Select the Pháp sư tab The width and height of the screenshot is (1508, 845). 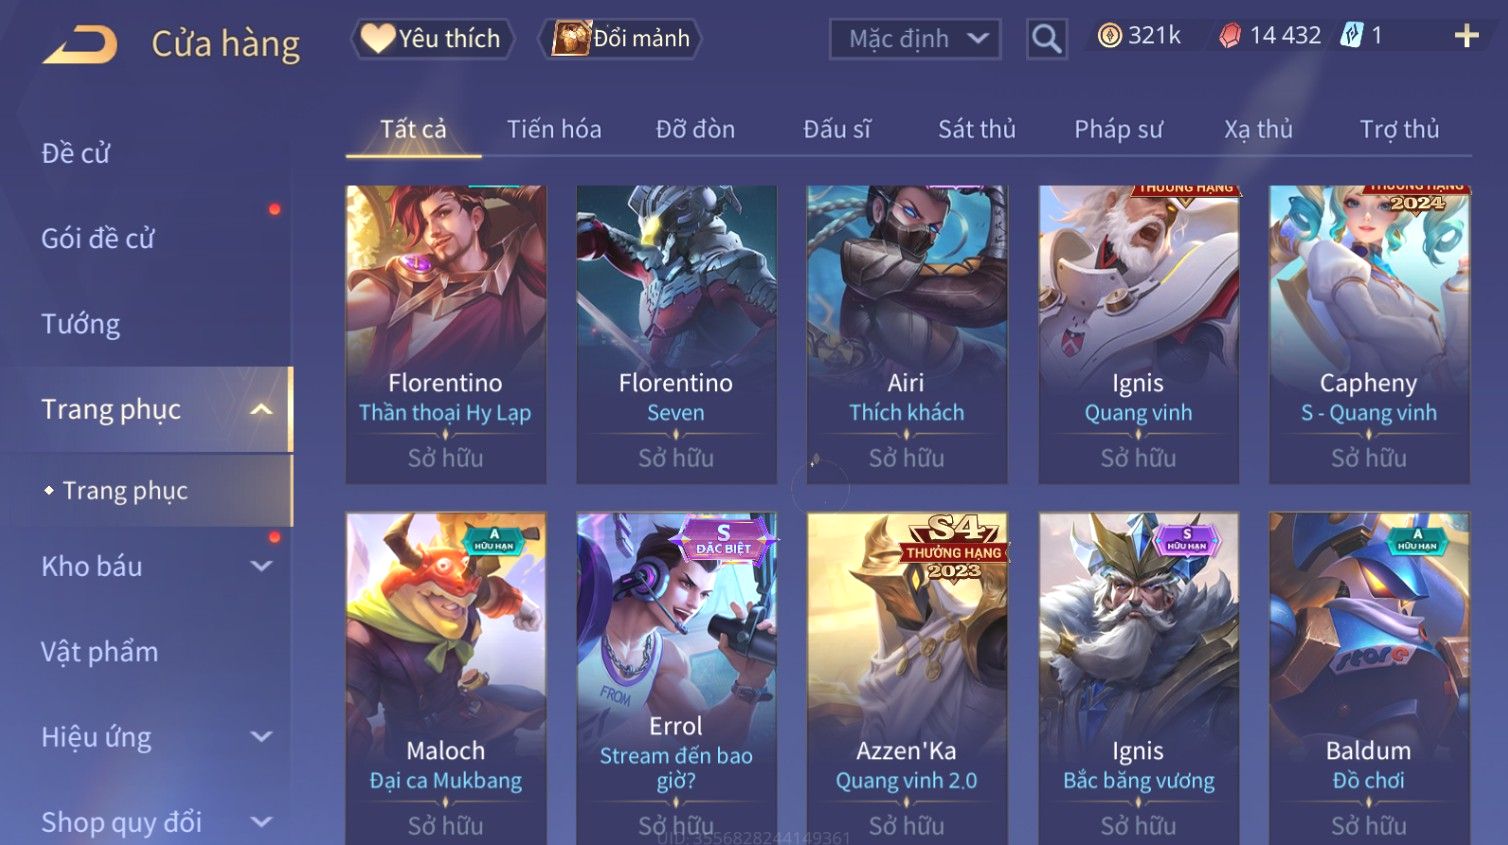coord(1118,129)
